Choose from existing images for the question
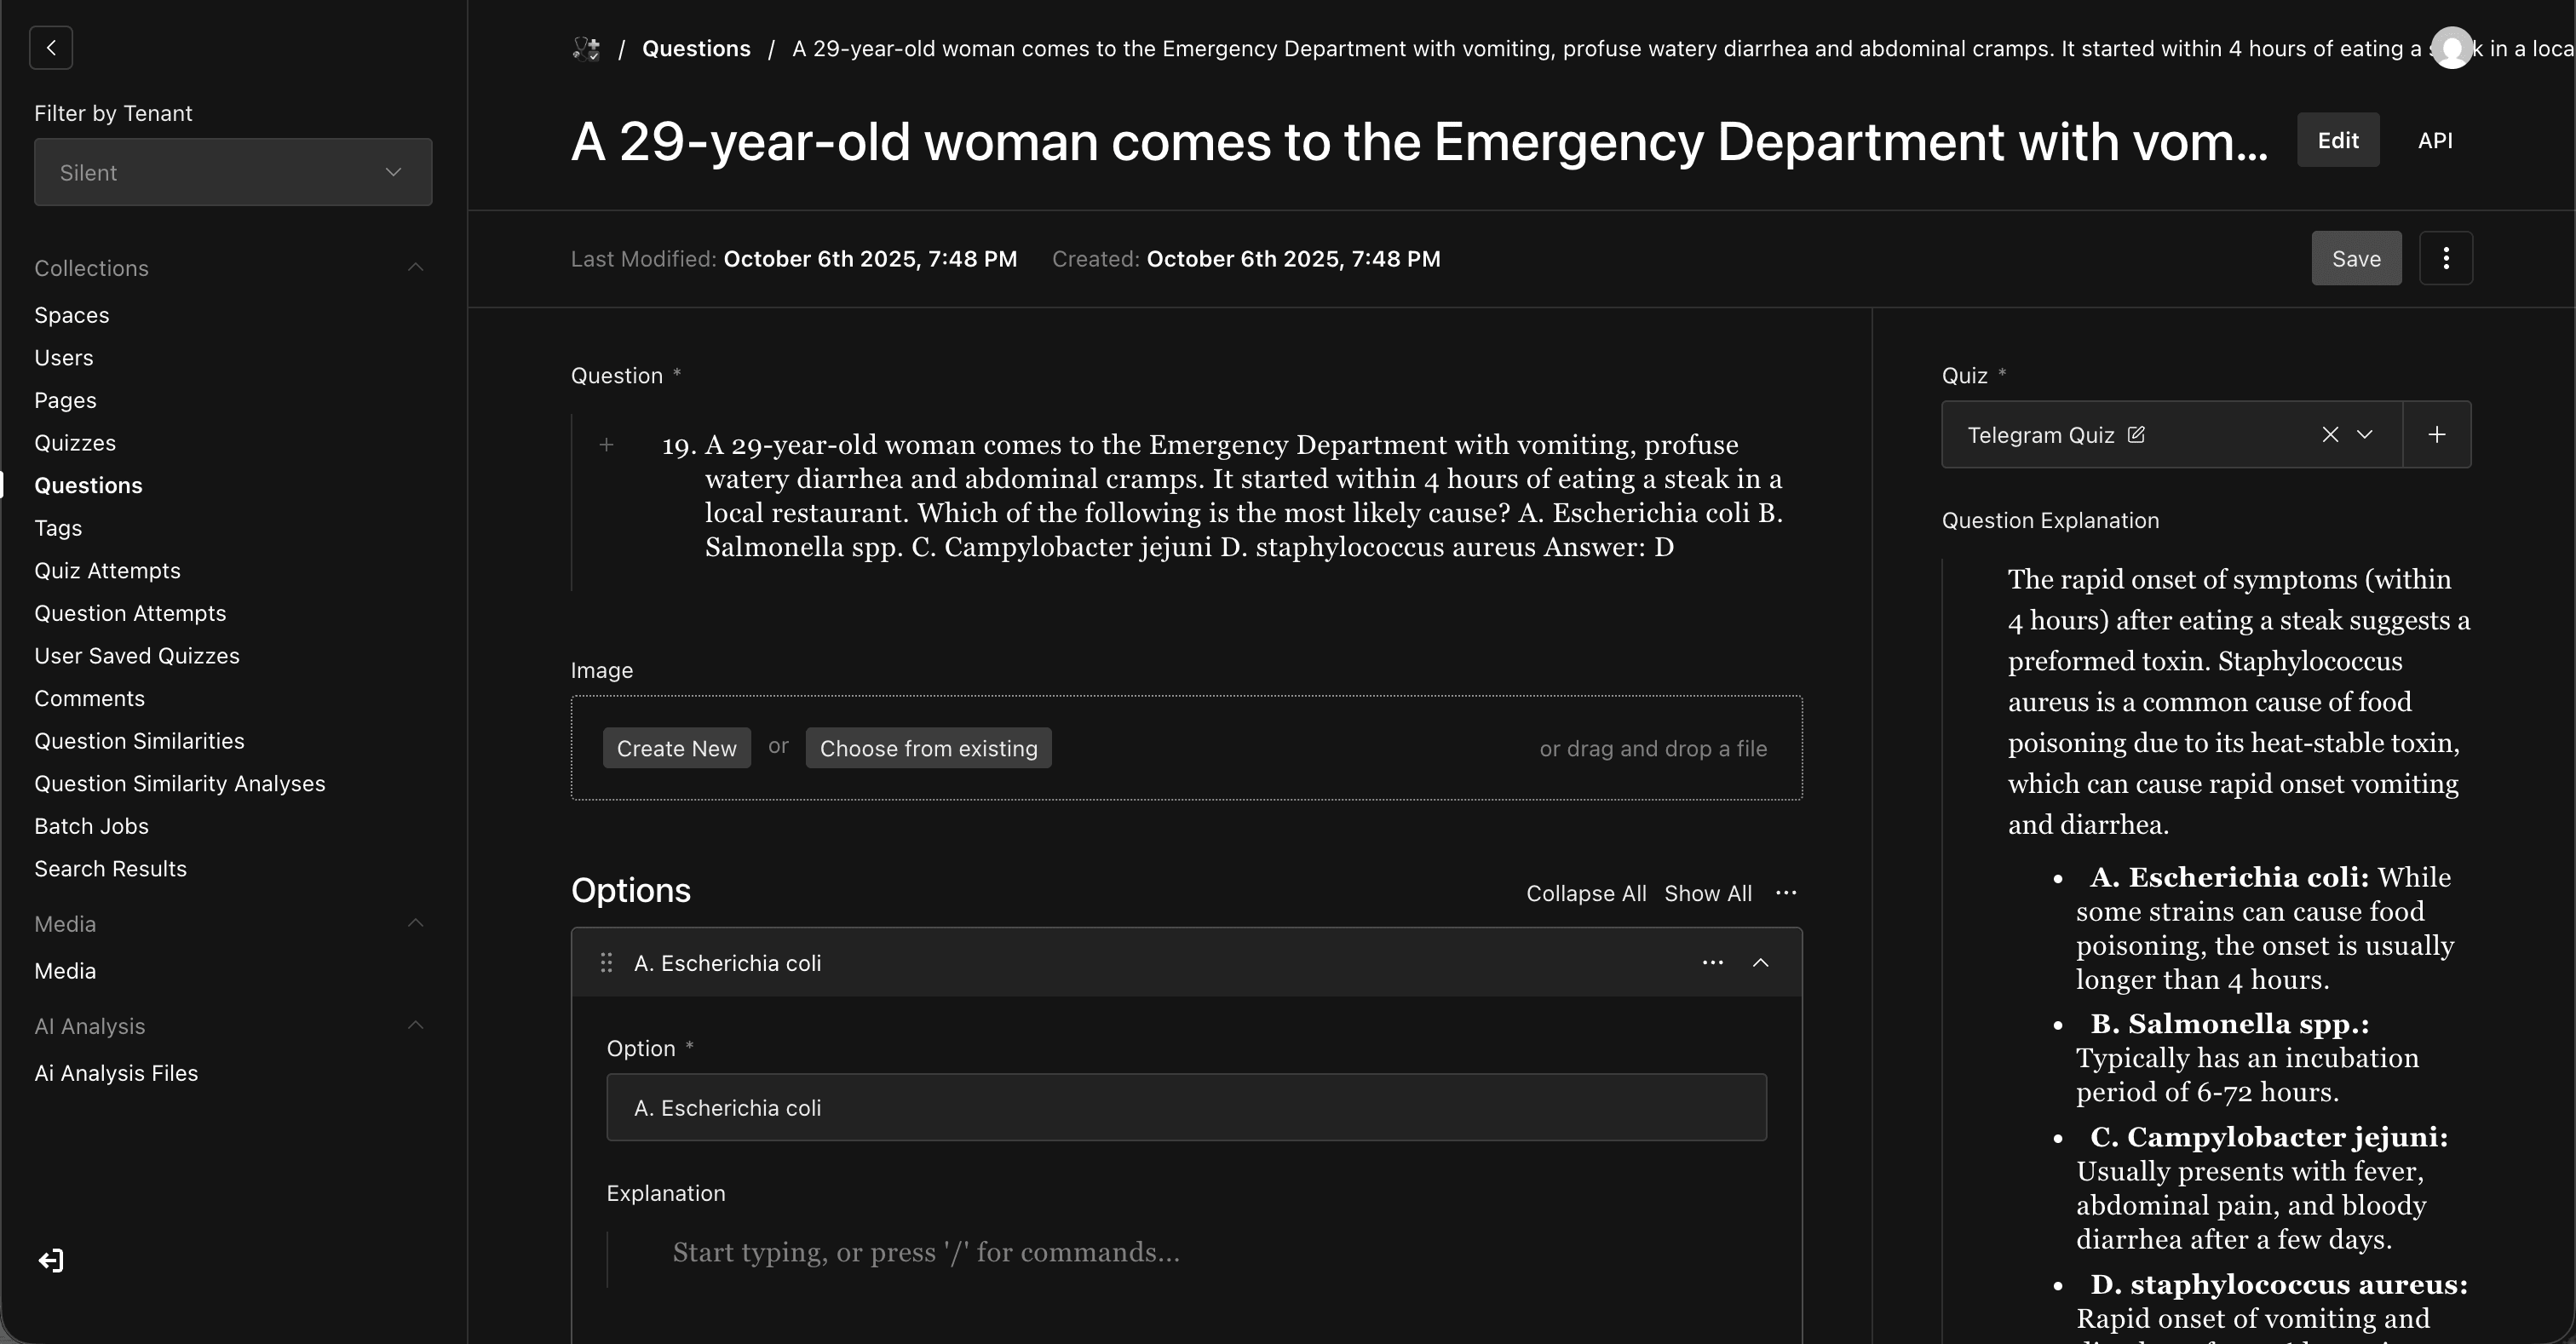 click(928, 748)
